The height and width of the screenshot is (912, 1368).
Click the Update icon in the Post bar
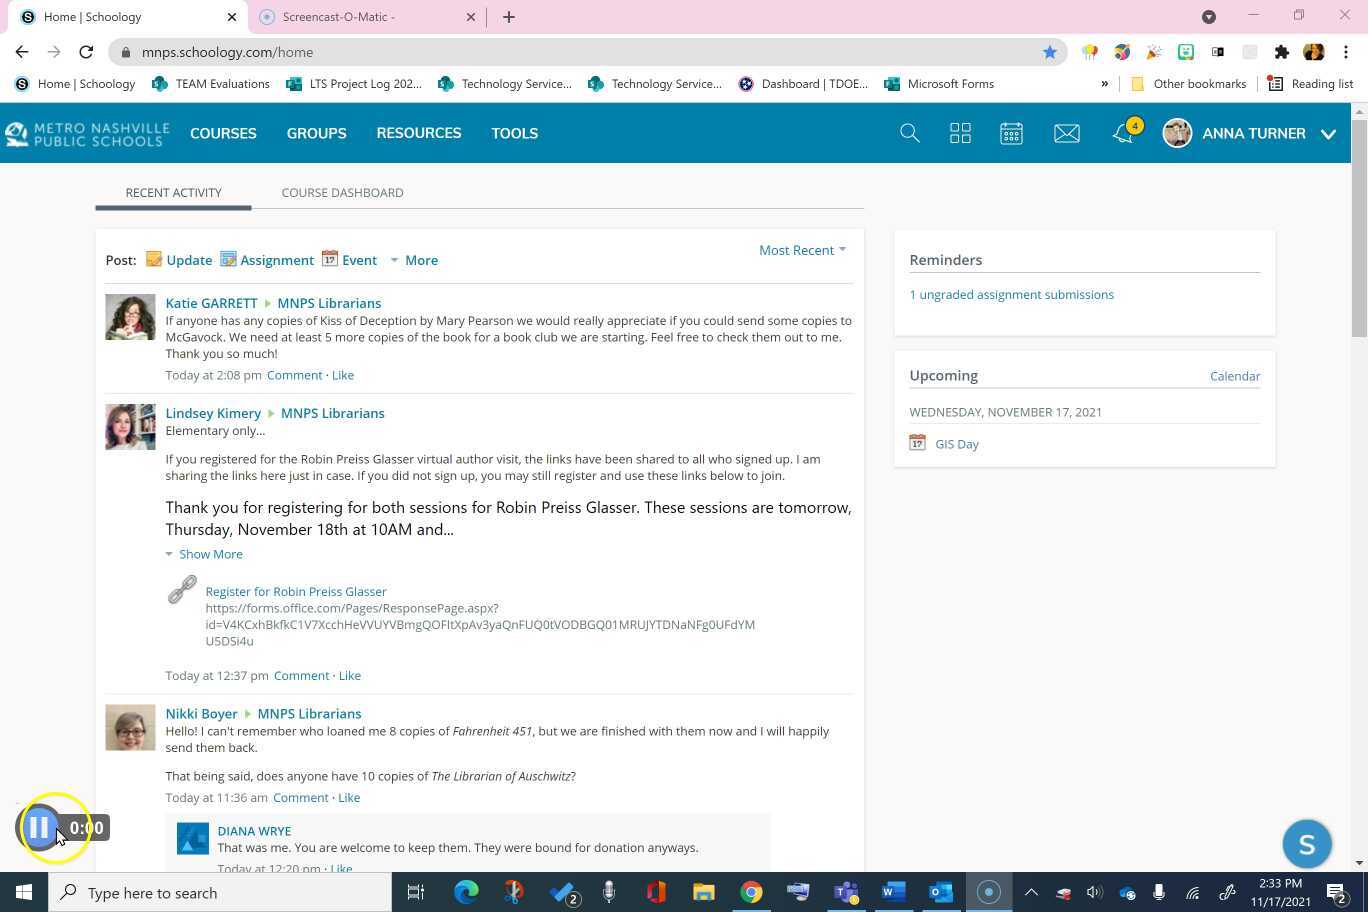(x=154, y=259)
